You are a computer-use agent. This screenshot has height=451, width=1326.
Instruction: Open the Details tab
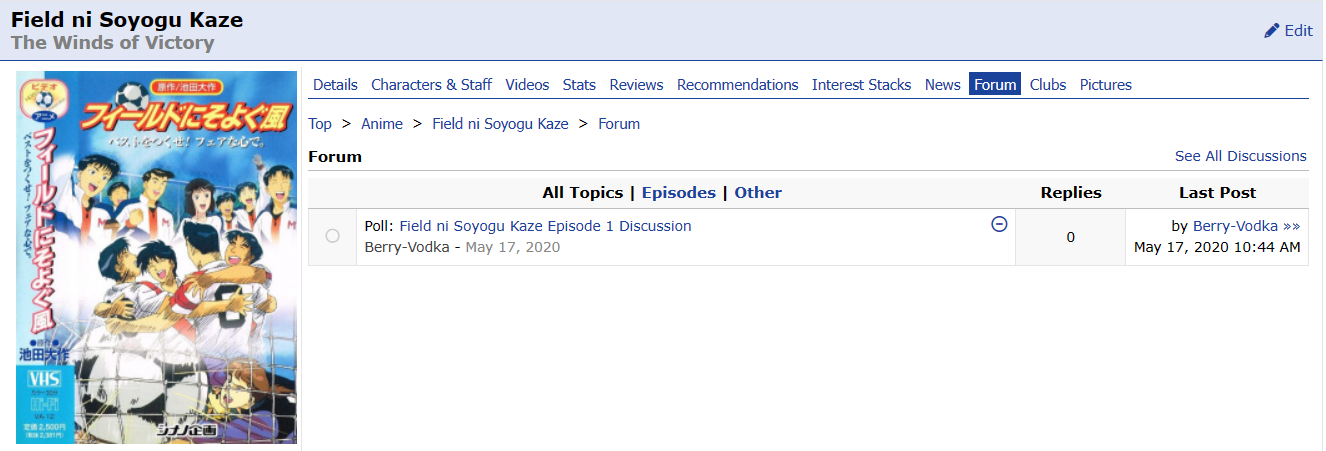pos(335,85)
